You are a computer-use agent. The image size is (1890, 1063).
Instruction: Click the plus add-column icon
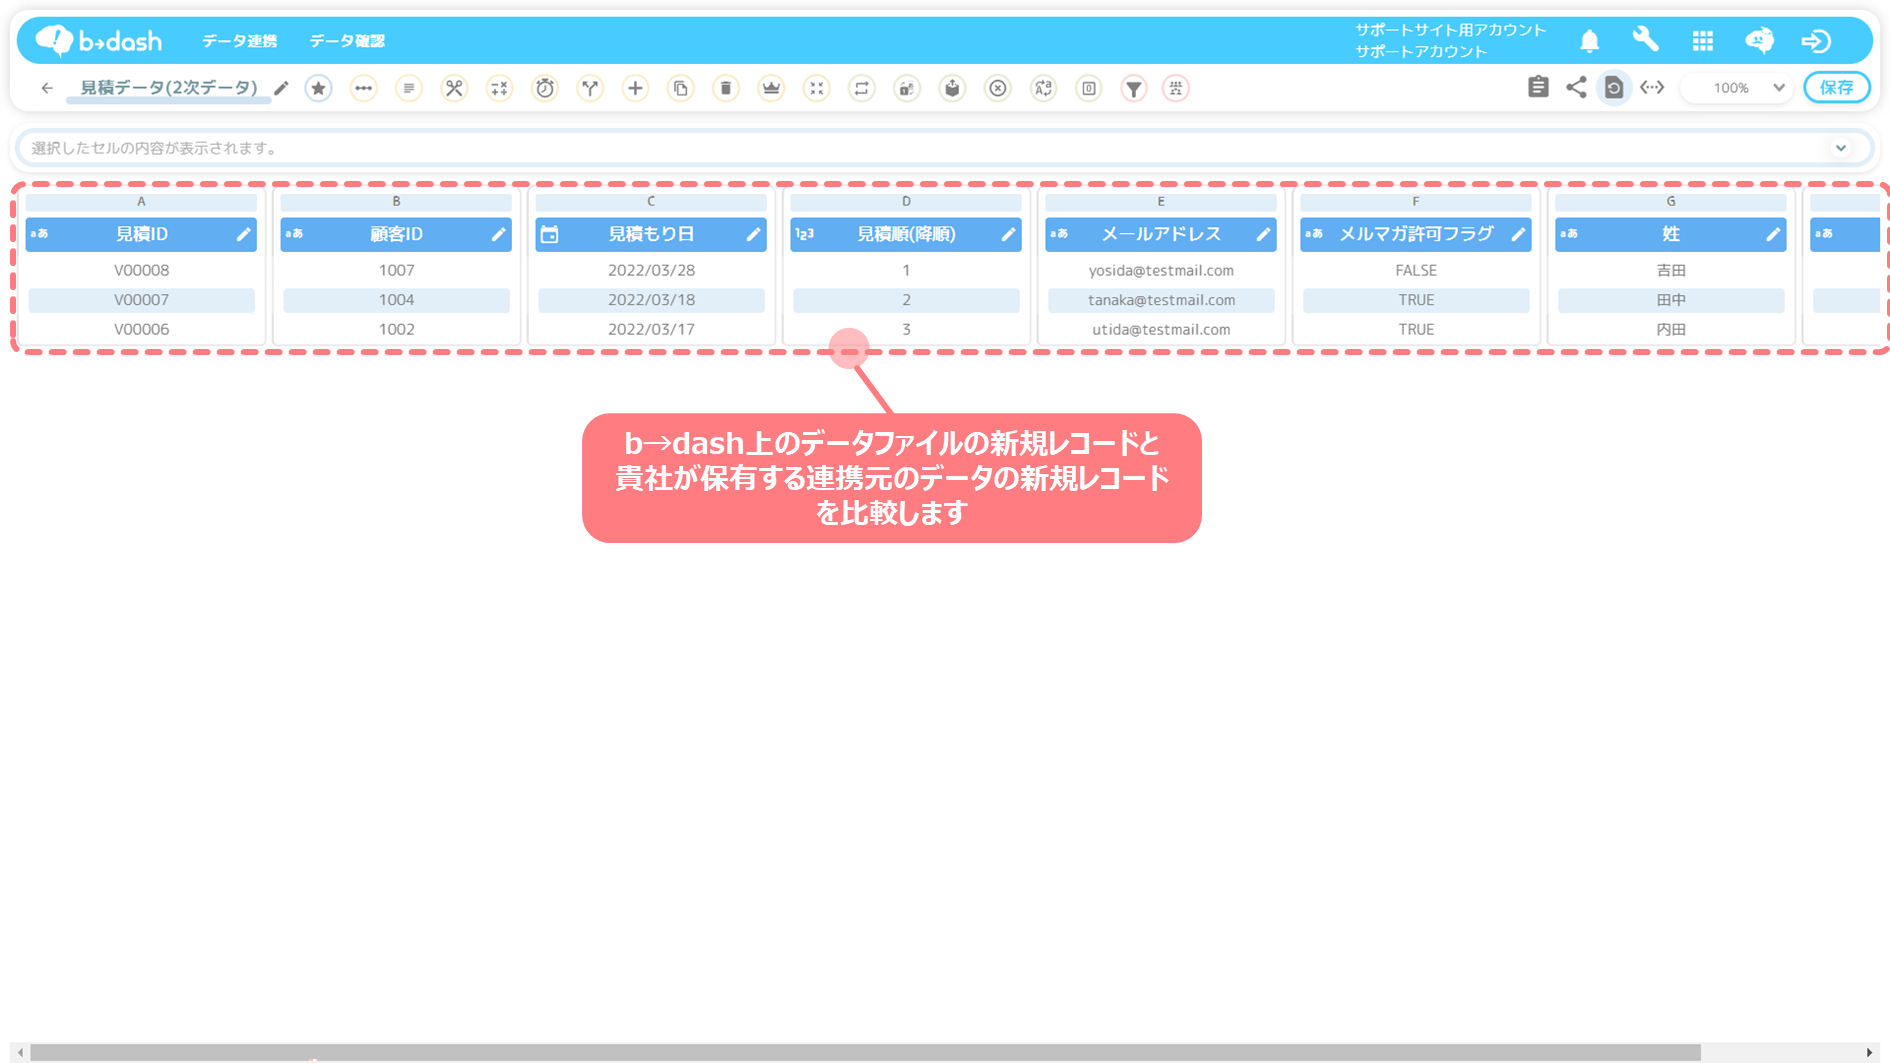(x=635, y=88)
